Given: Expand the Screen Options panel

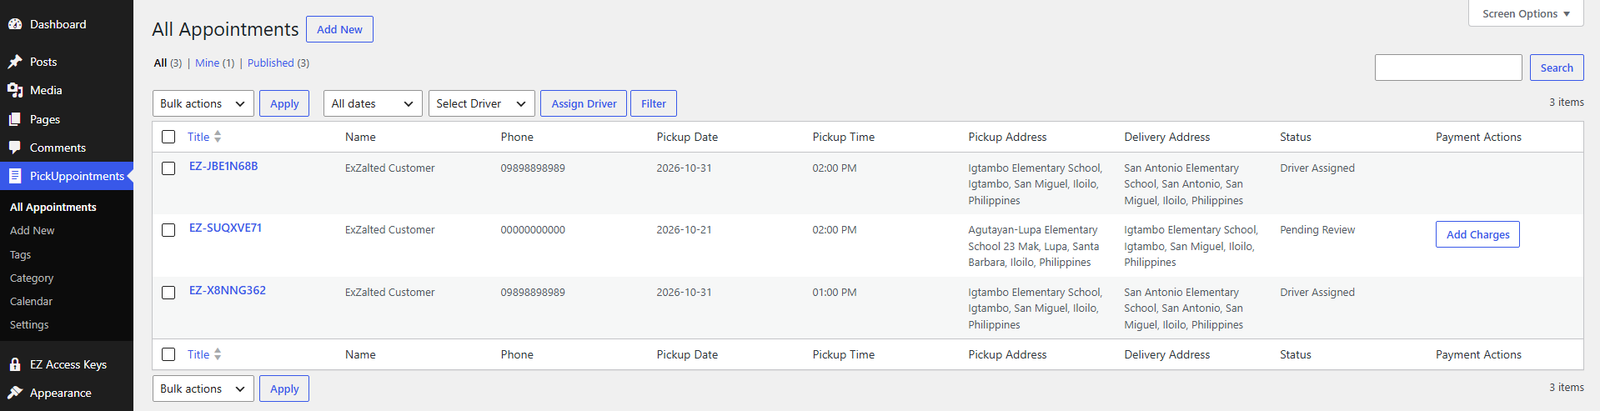Looking at the screenshot, I should click(1526, 14).
